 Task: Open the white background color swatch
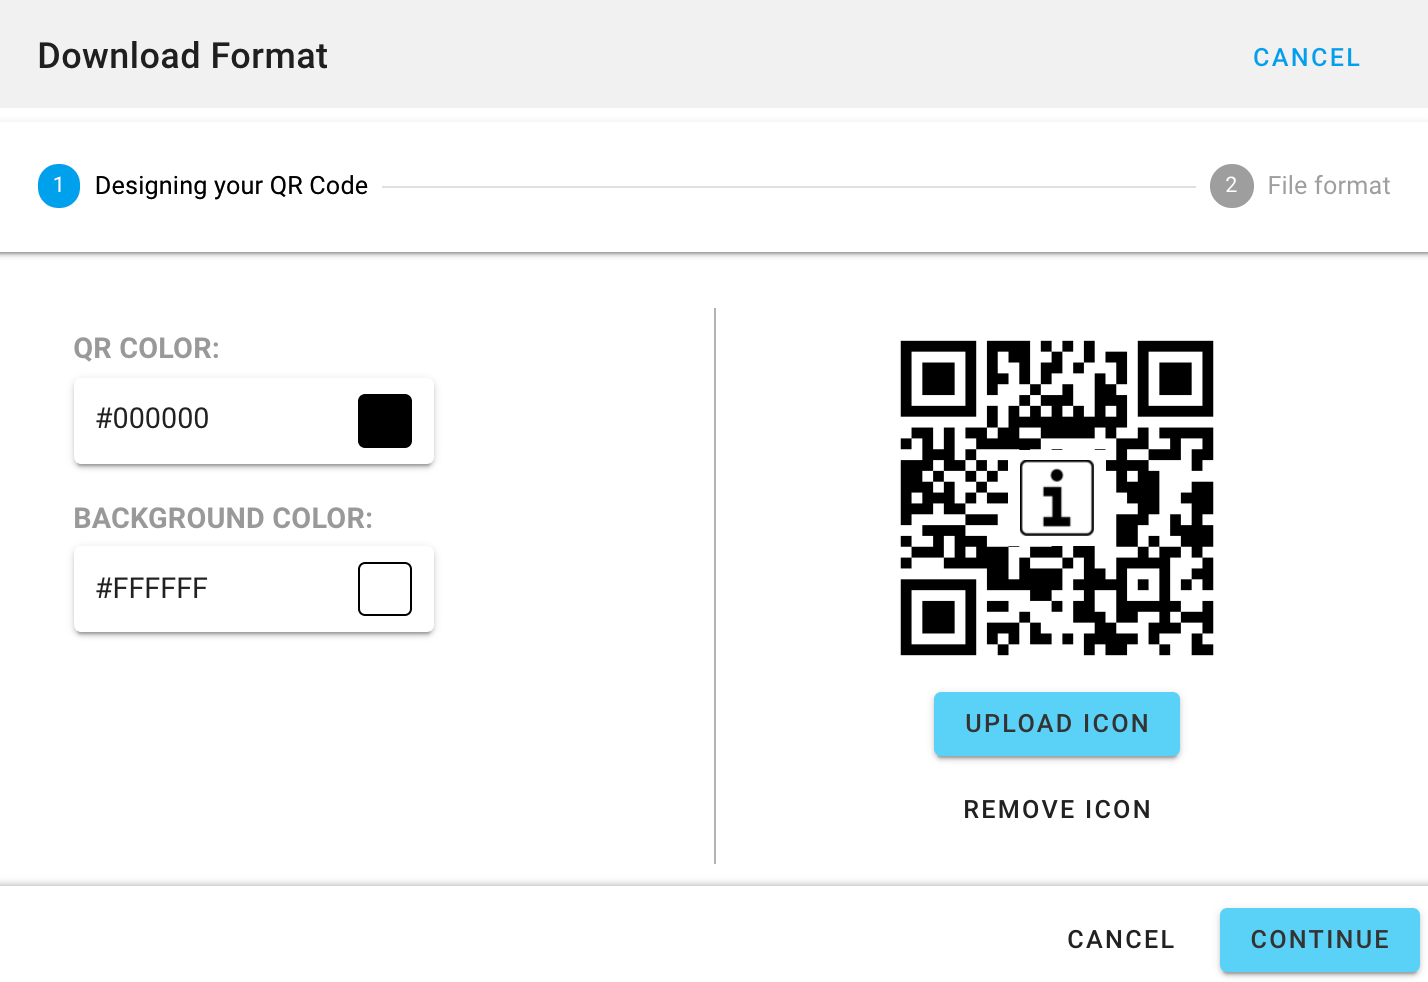tap(385, 589)
